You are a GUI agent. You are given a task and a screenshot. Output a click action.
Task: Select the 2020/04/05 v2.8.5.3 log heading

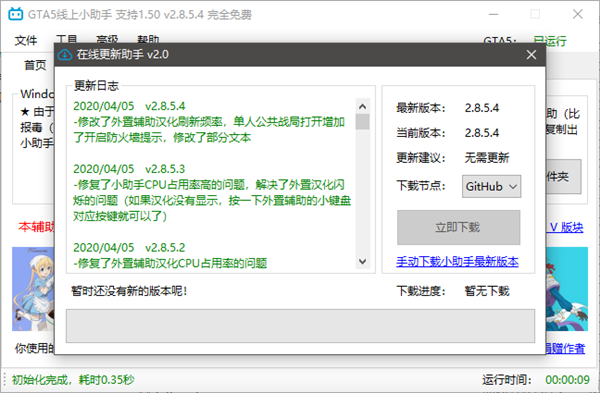tap(129, 169)
